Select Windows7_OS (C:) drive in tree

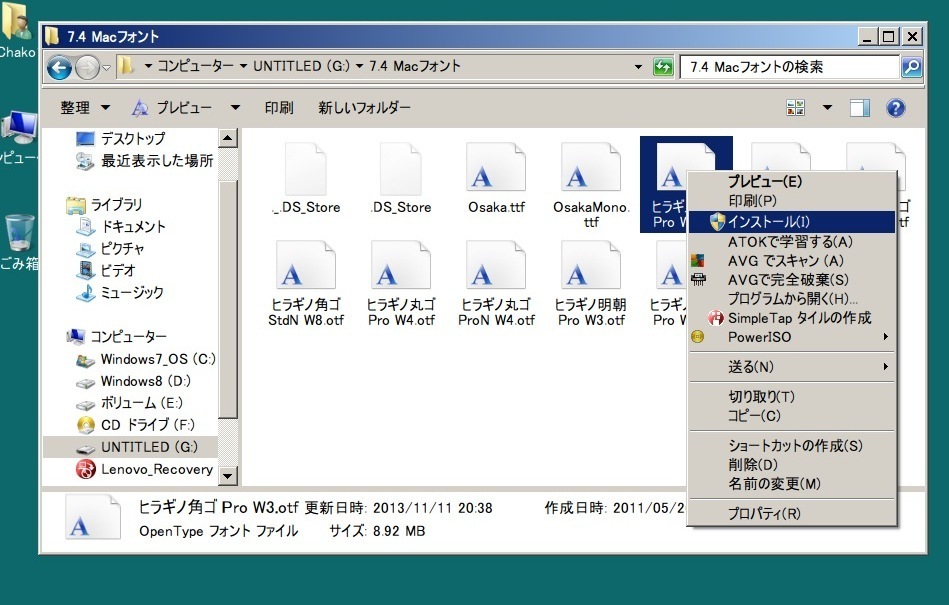tap(157, 359)
